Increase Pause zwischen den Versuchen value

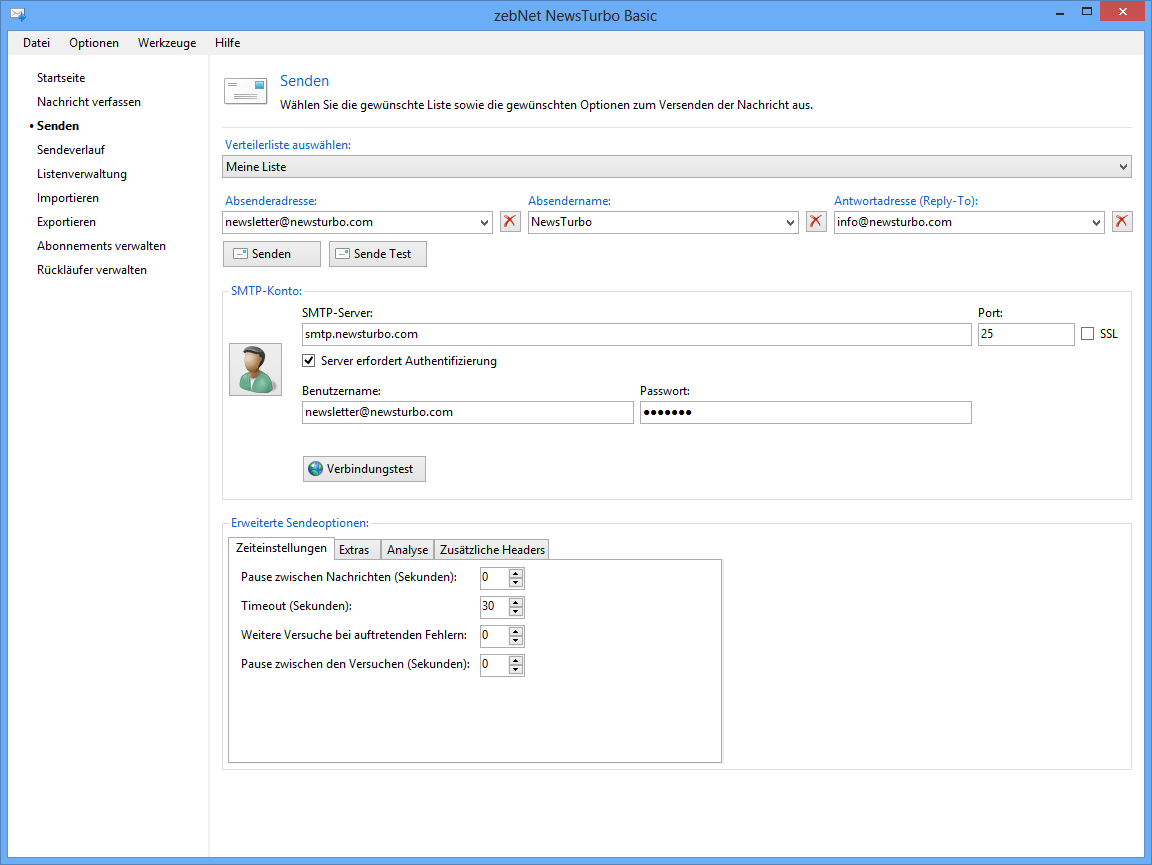pyautogui.click(x=516, y=660)
